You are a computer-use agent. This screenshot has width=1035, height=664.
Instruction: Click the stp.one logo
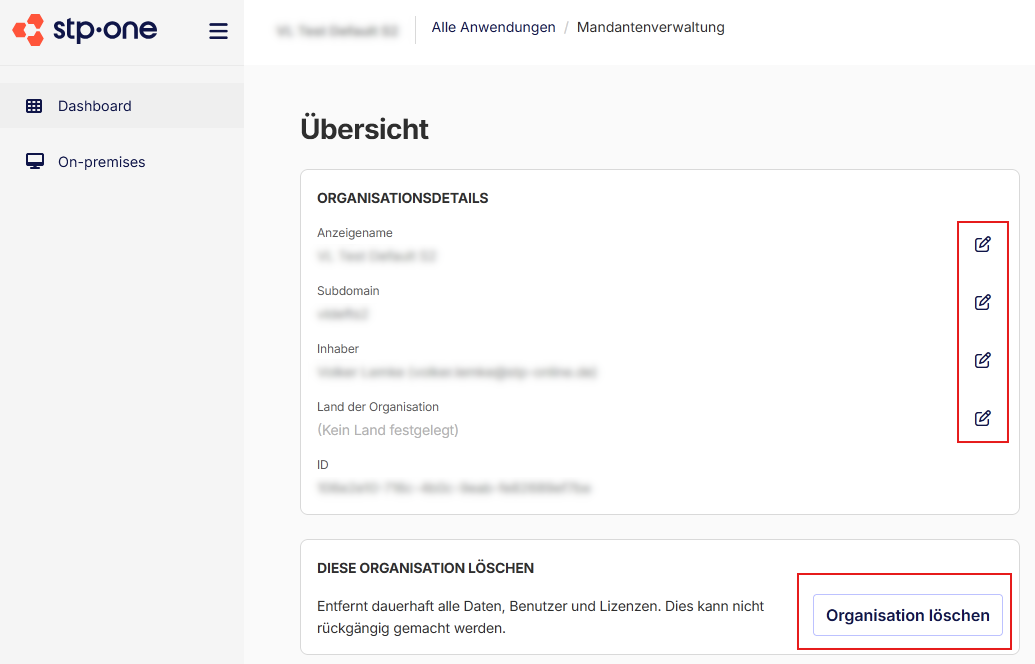pos(85,30)
